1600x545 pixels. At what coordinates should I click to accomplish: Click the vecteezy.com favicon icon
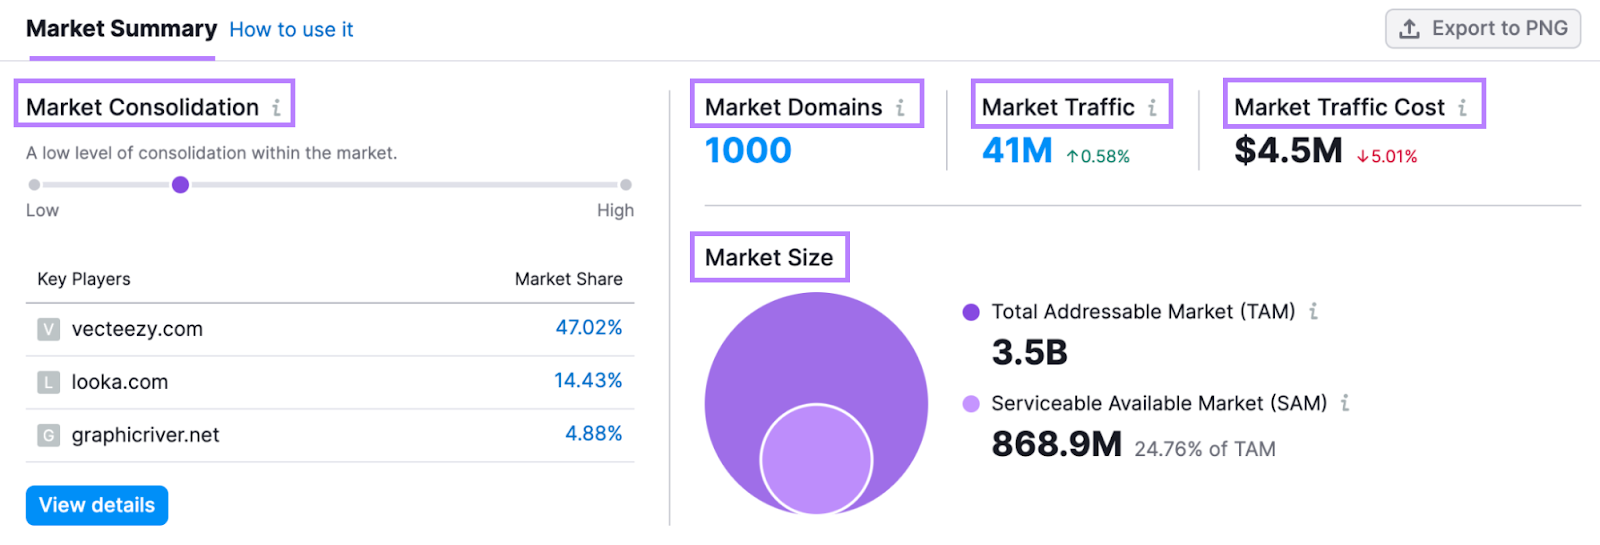48,329
